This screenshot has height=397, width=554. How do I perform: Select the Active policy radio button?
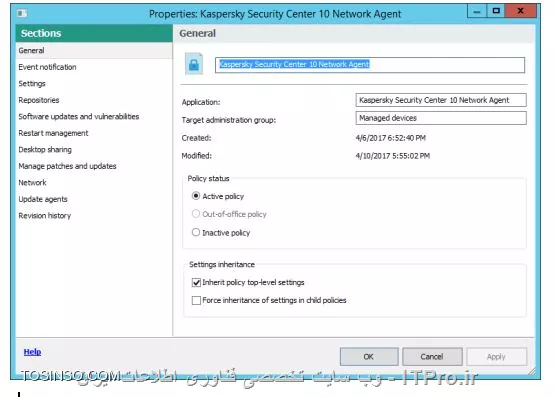[x=196, y=196]
